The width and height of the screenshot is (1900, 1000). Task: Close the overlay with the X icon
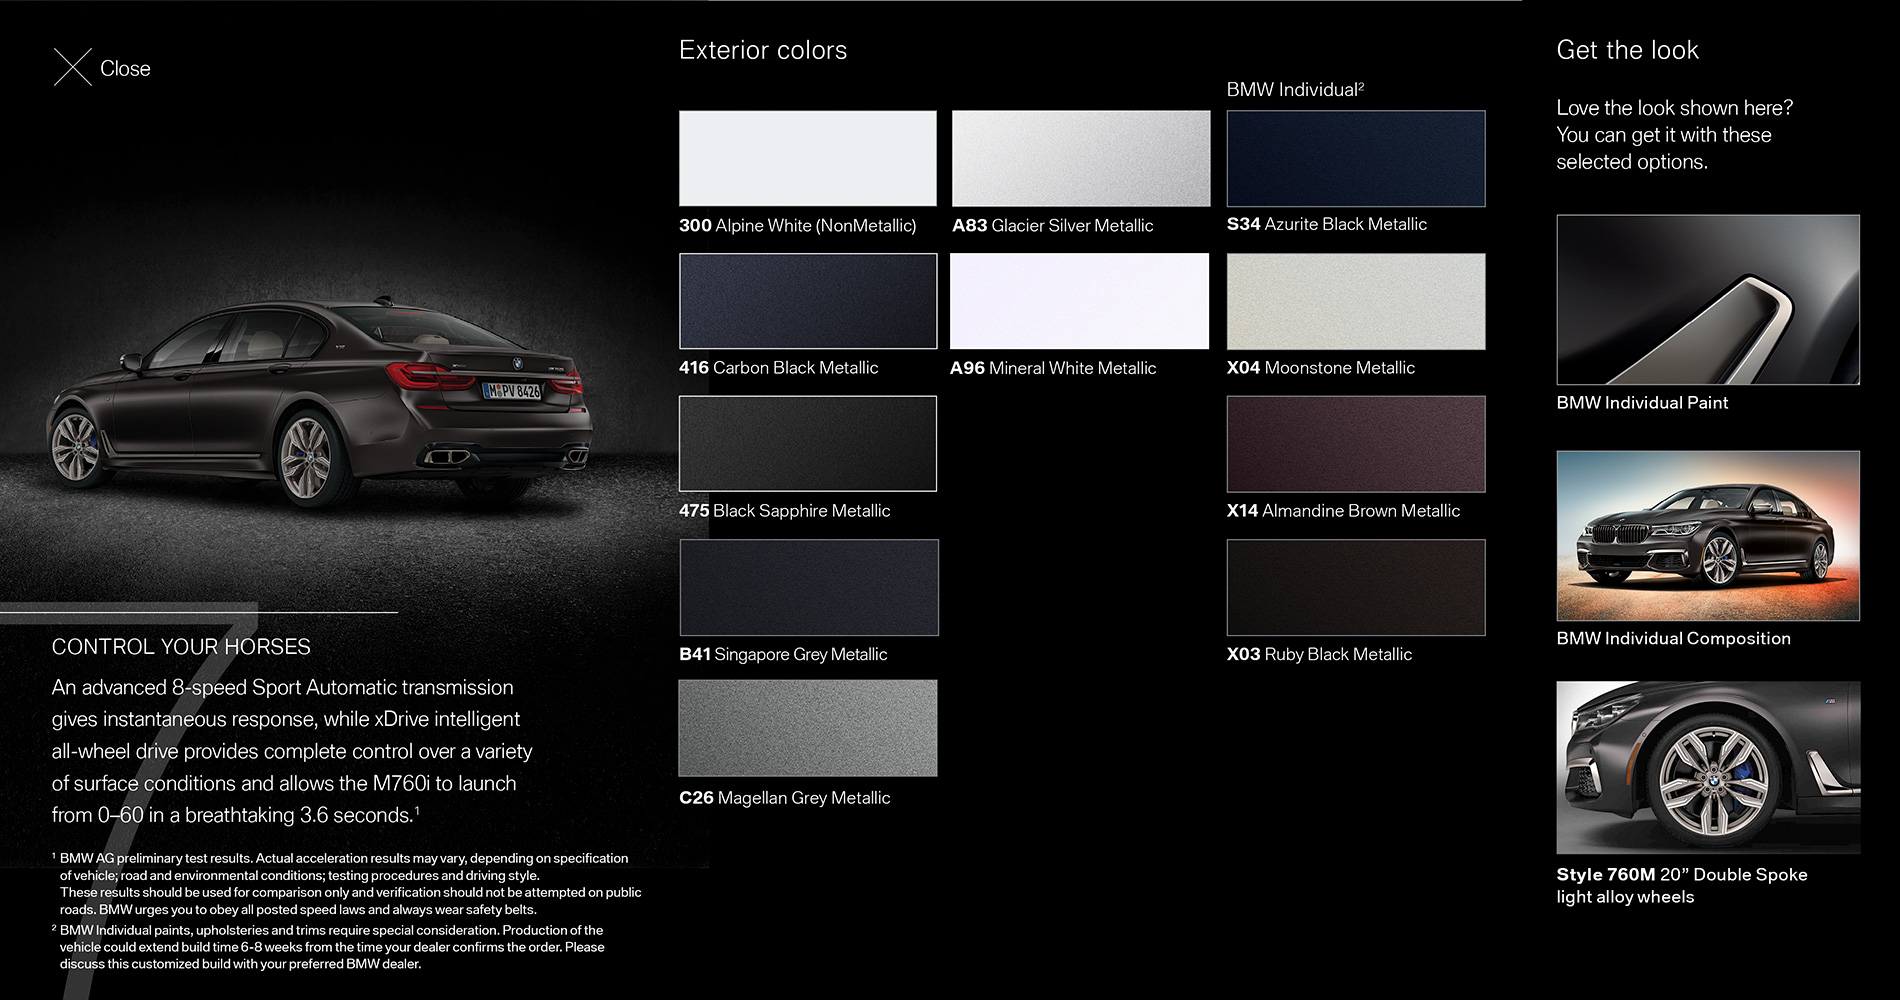(72, 67)
